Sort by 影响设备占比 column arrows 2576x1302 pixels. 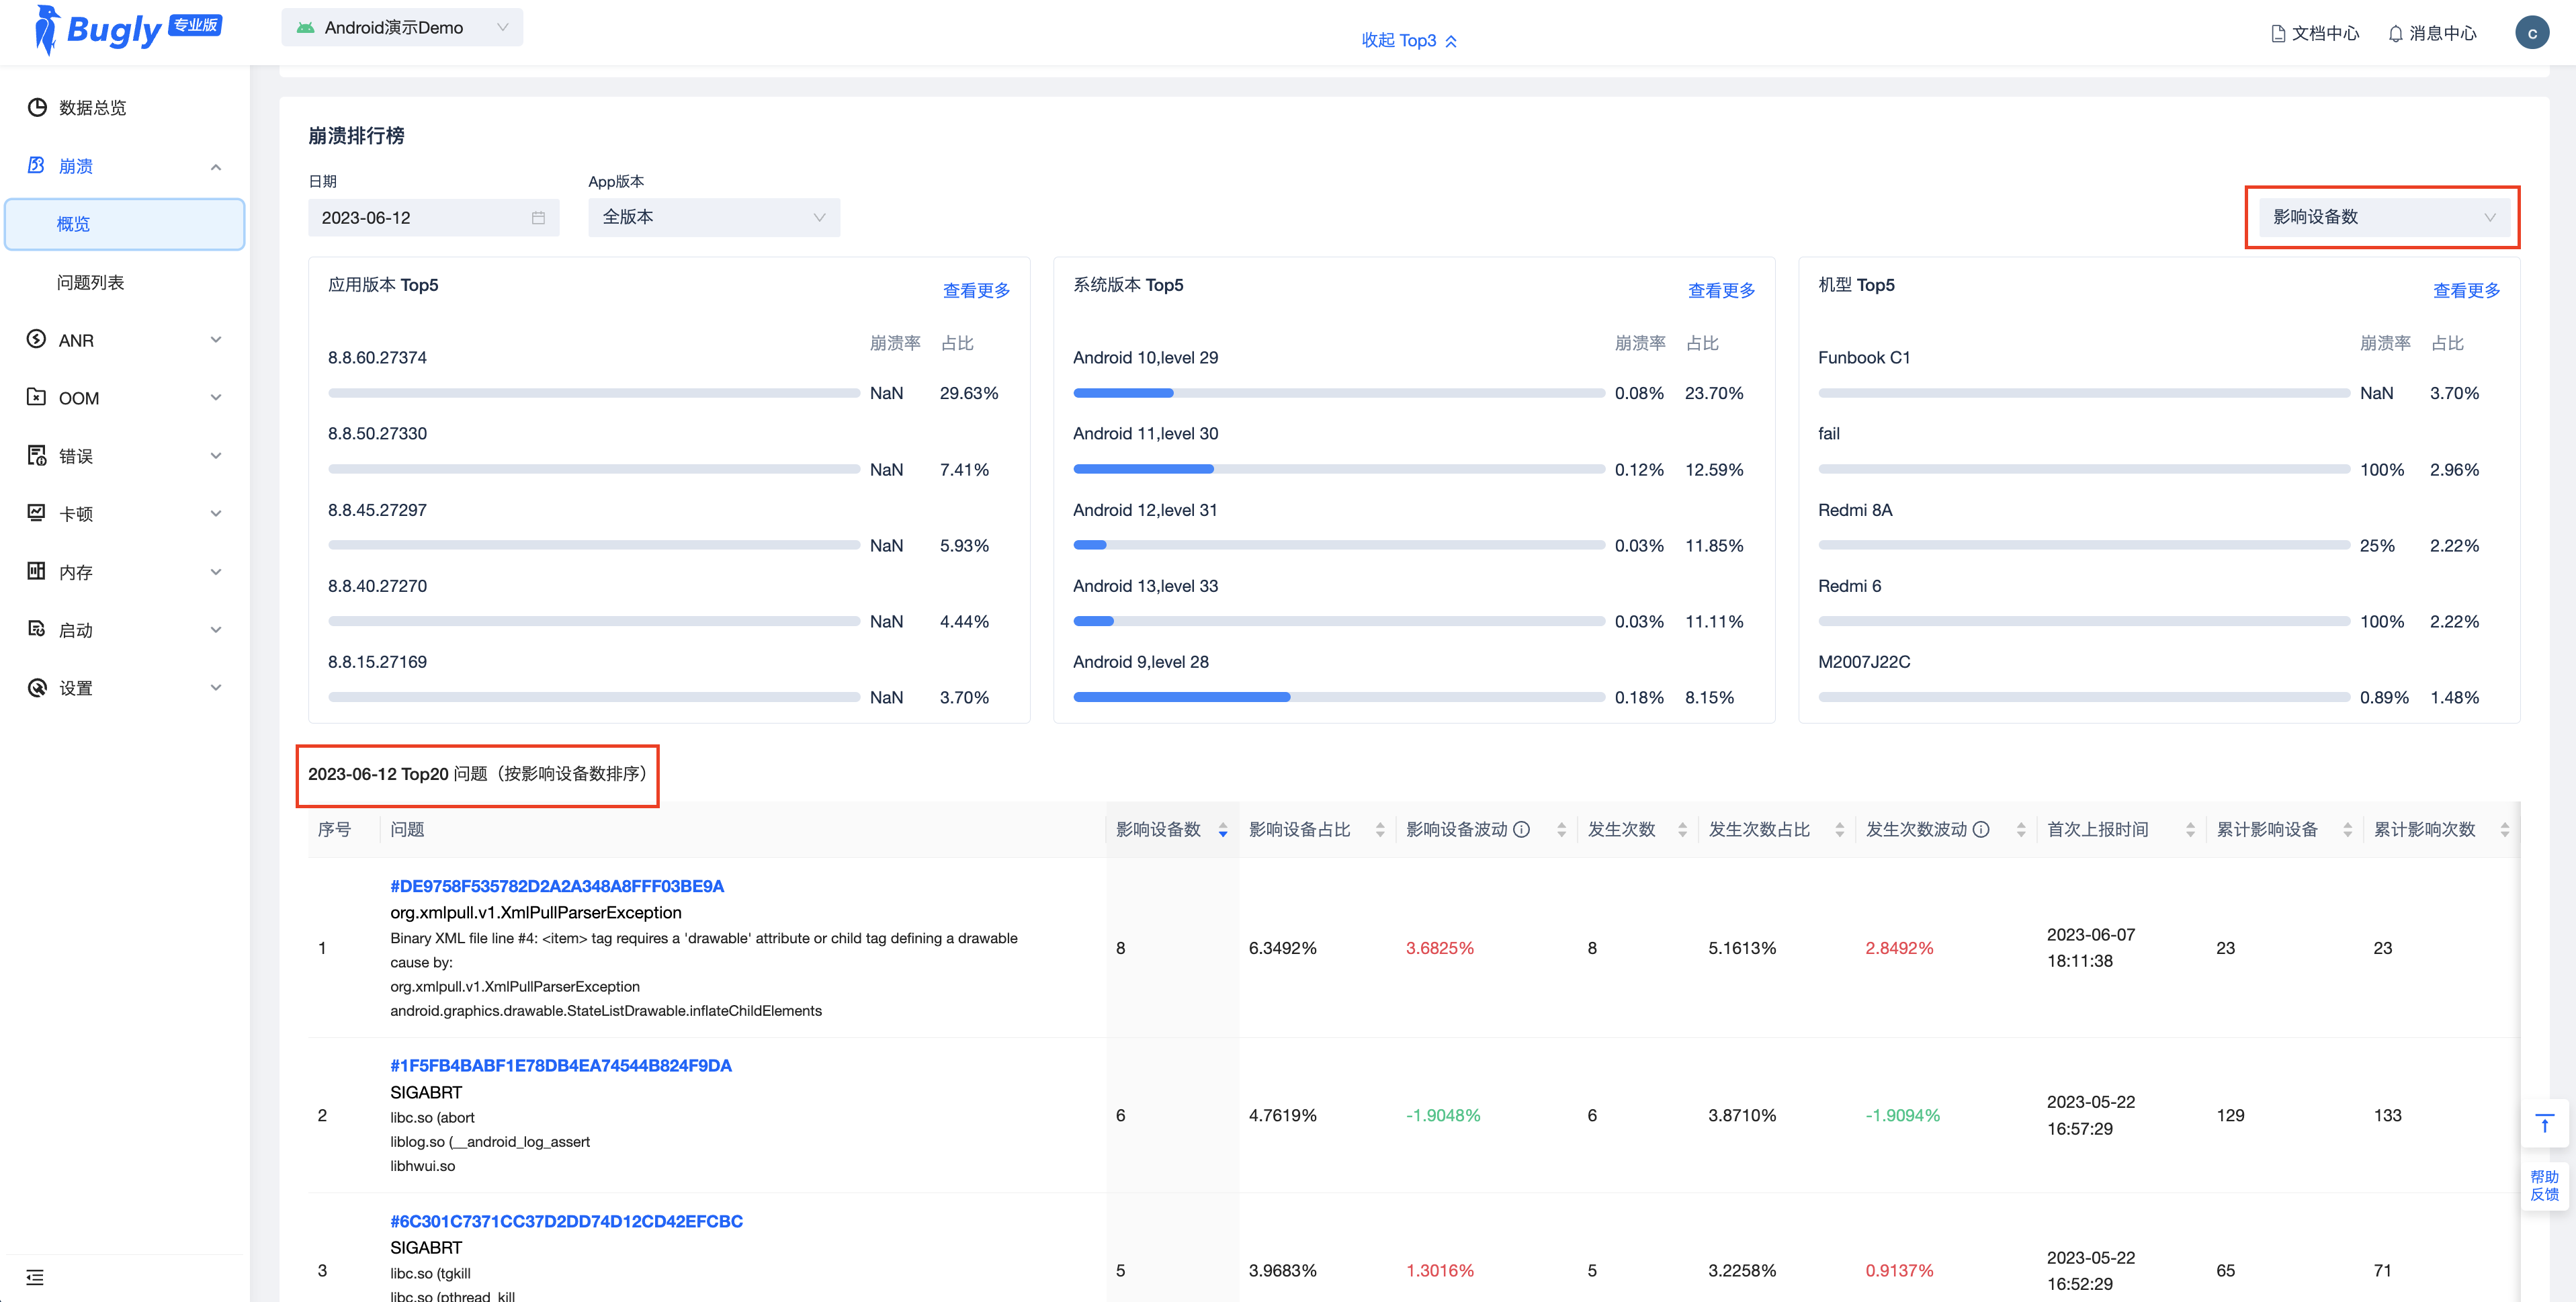click(1380, 830)
